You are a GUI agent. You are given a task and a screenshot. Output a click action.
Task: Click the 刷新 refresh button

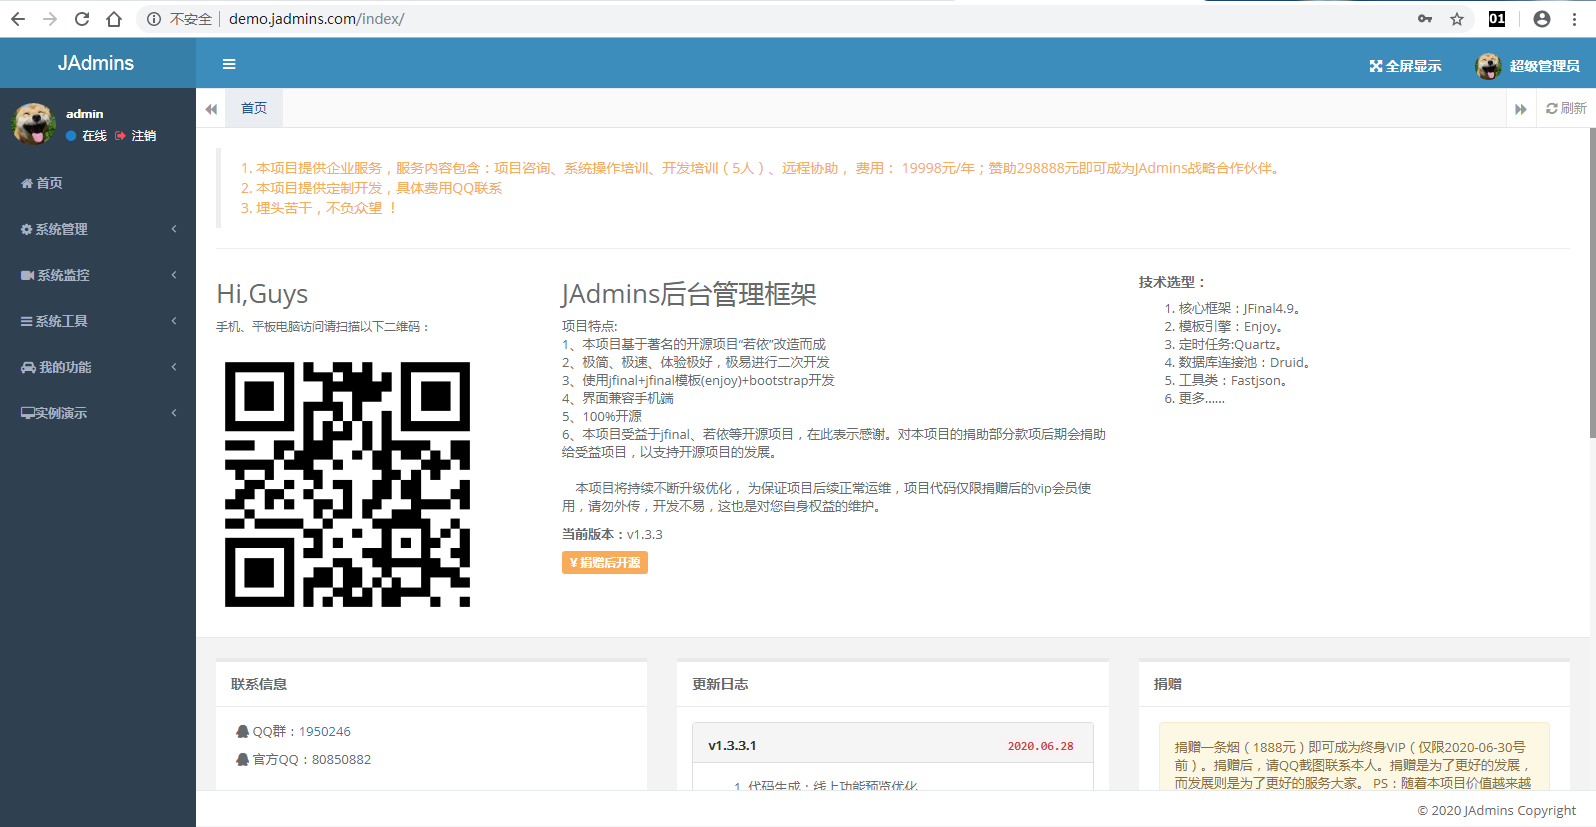coord(1566,109)
